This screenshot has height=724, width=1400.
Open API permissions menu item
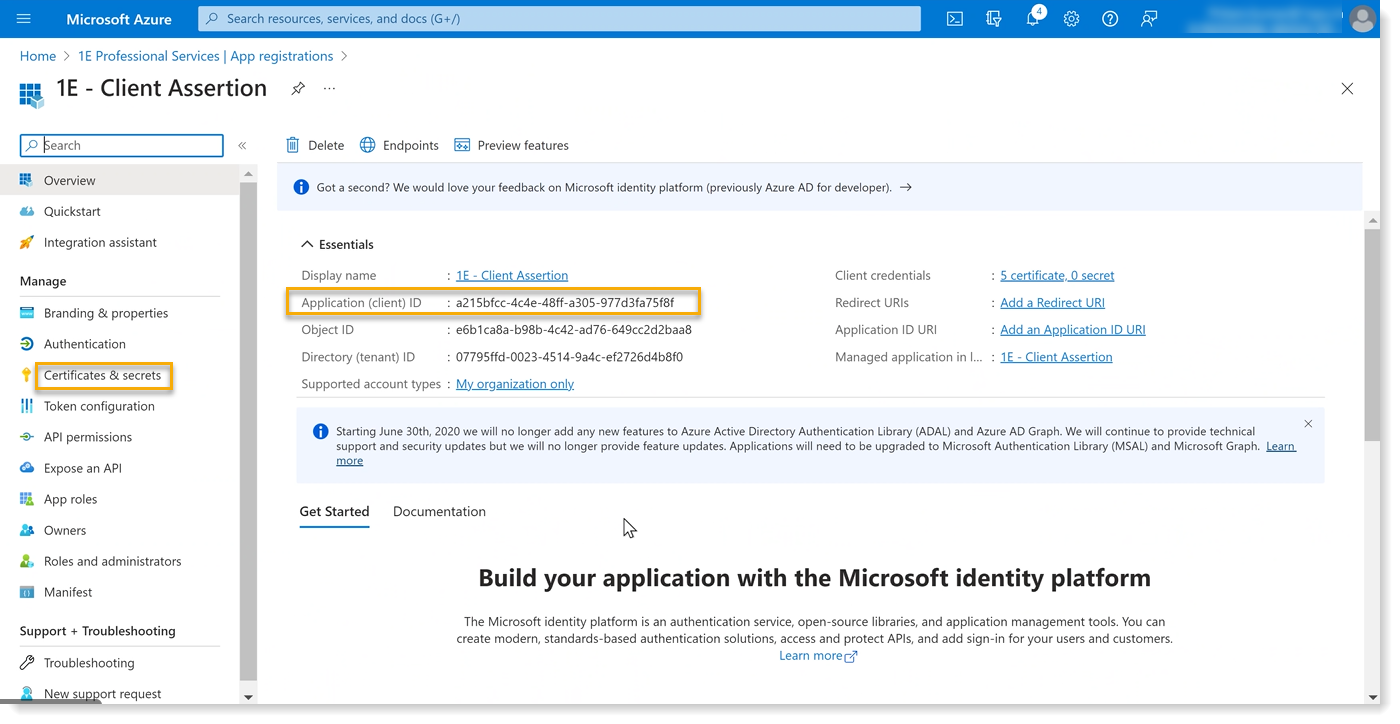(88, 437)
